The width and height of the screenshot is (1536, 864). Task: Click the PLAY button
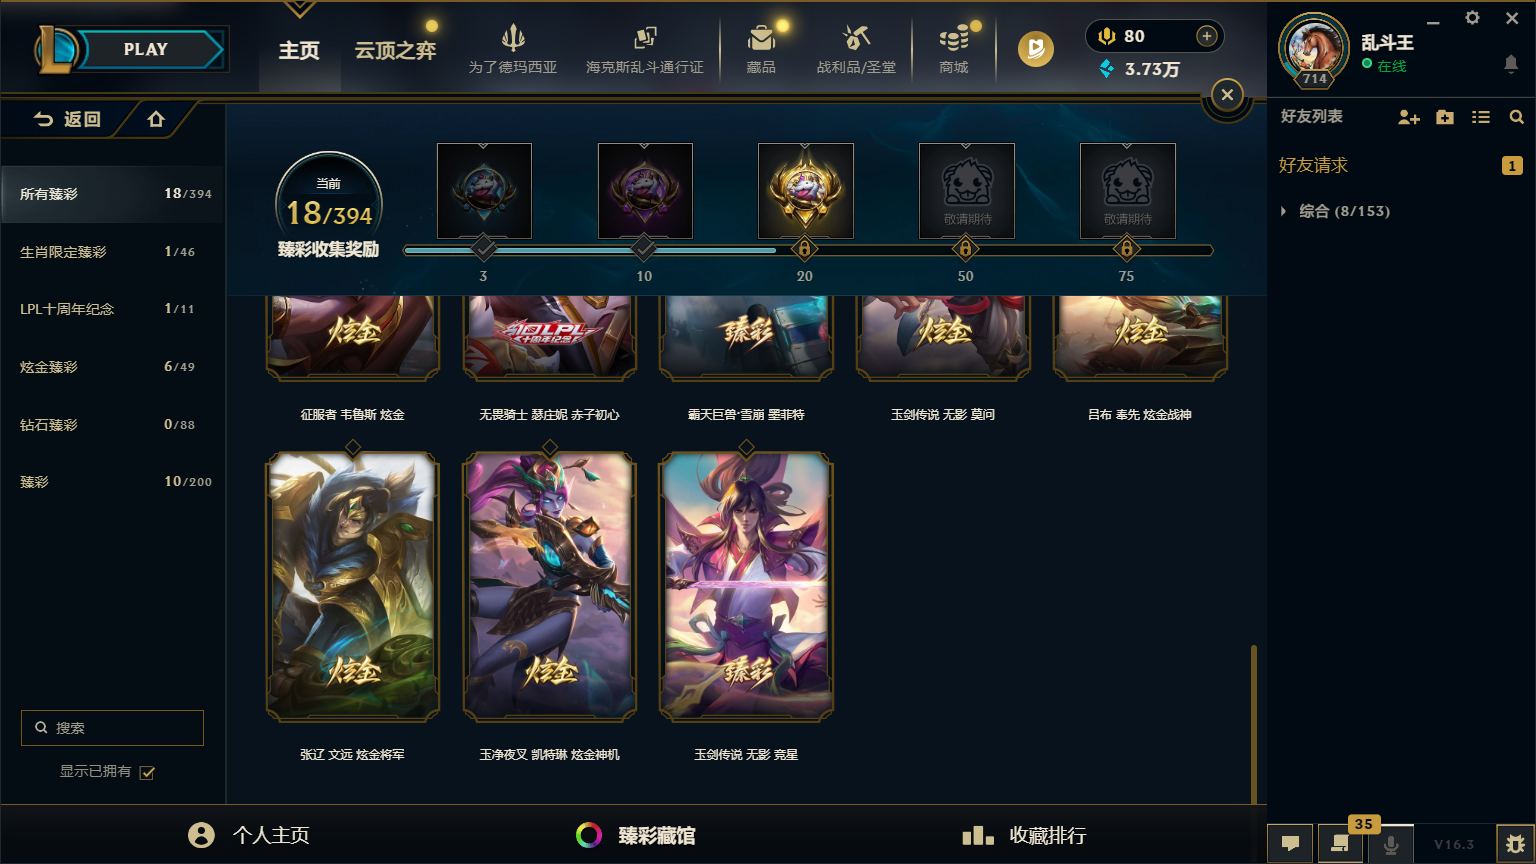pyautogui.click(x=146, y=49)
